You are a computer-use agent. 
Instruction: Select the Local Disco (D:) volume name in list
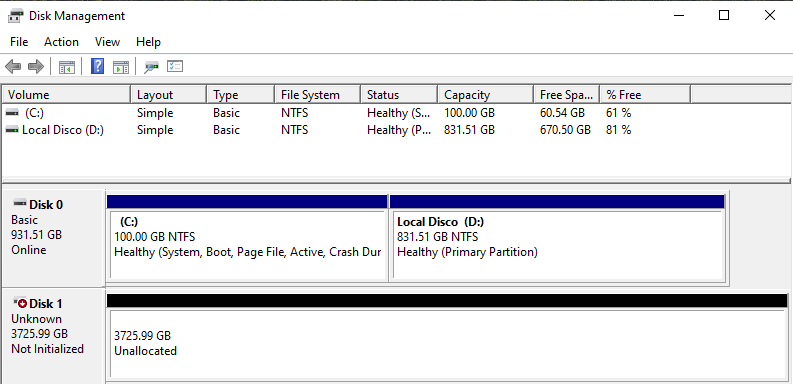pyautogui.click(x=63, y=130)
